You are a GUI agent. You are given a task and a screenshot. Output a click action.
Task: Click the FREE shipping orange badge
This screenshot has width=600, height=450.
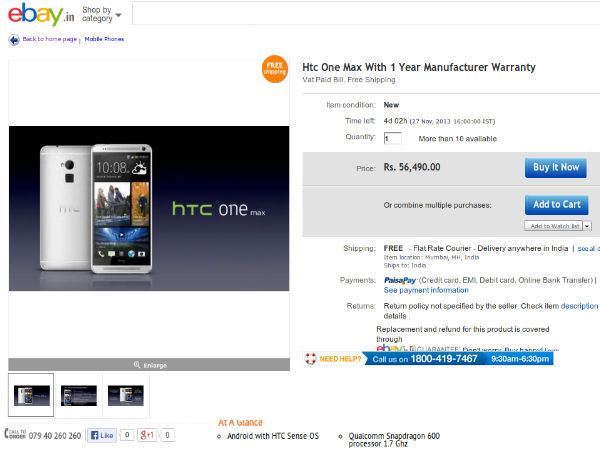[274, 69]
